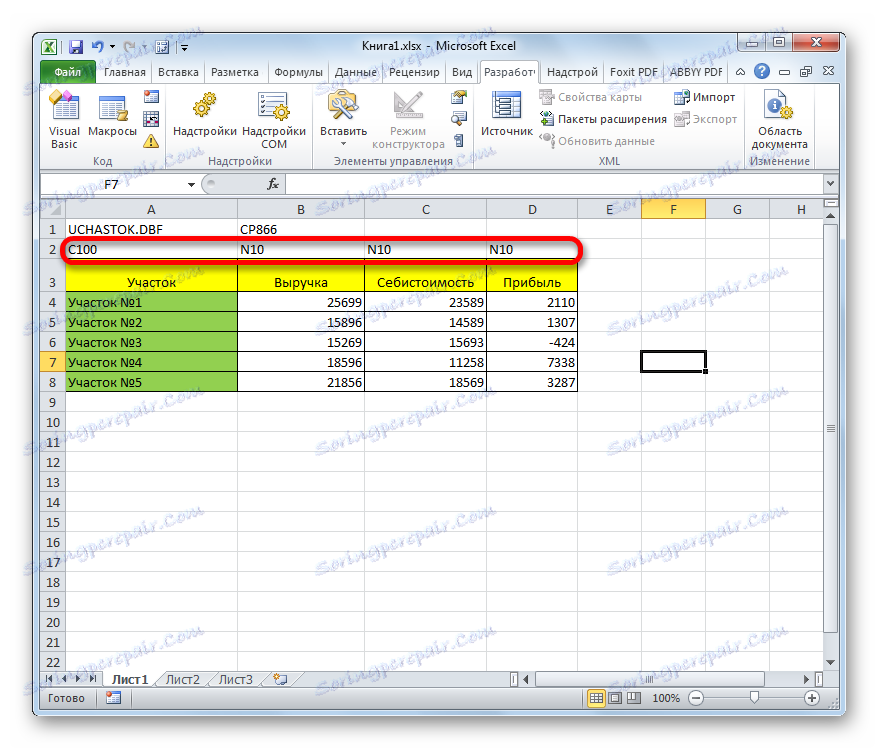
Task: Switch to sheet Лист2
Action: click(183, 679)
